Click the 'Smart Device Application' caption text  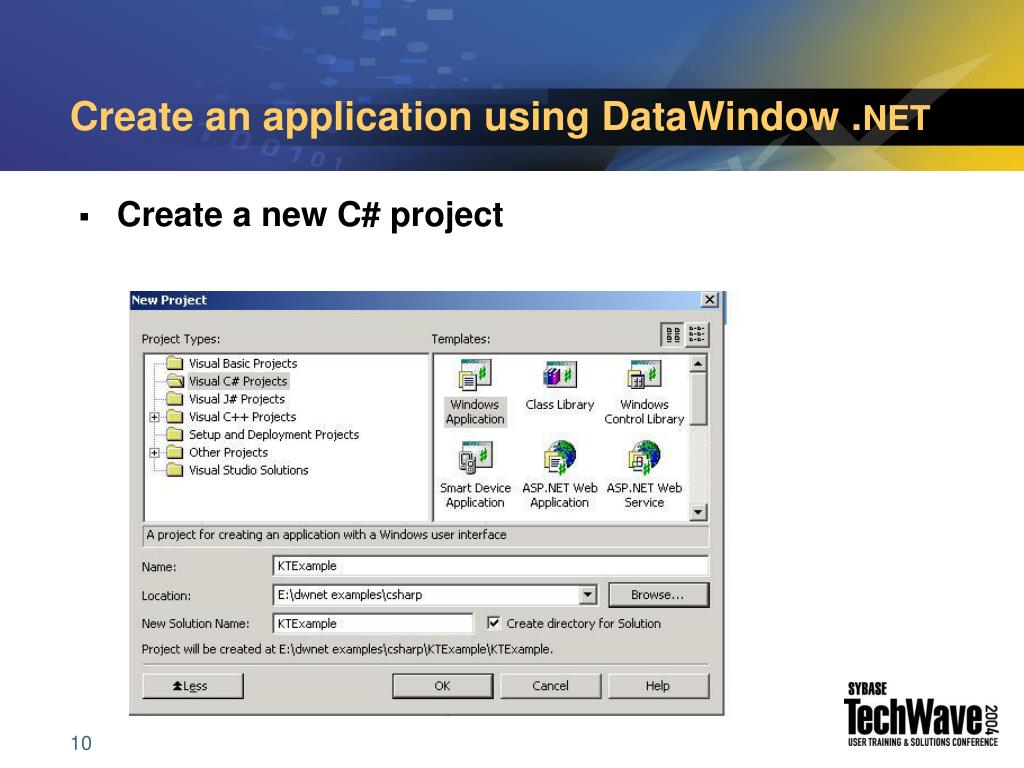click(475, 495)
